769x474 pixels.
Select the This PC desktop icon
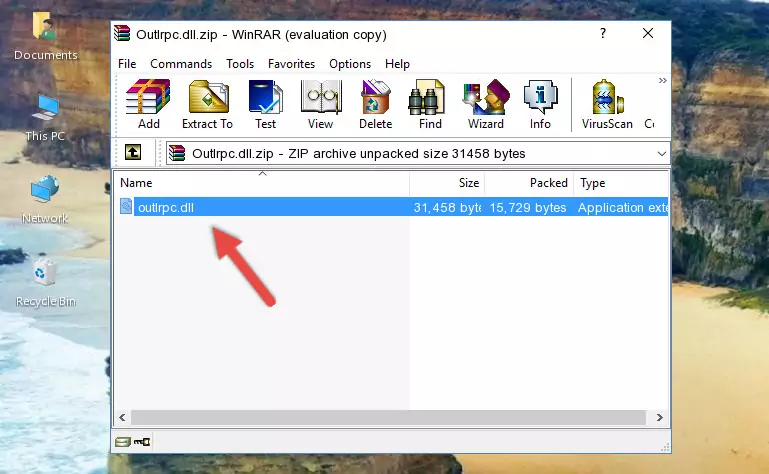tap(45, 118)
